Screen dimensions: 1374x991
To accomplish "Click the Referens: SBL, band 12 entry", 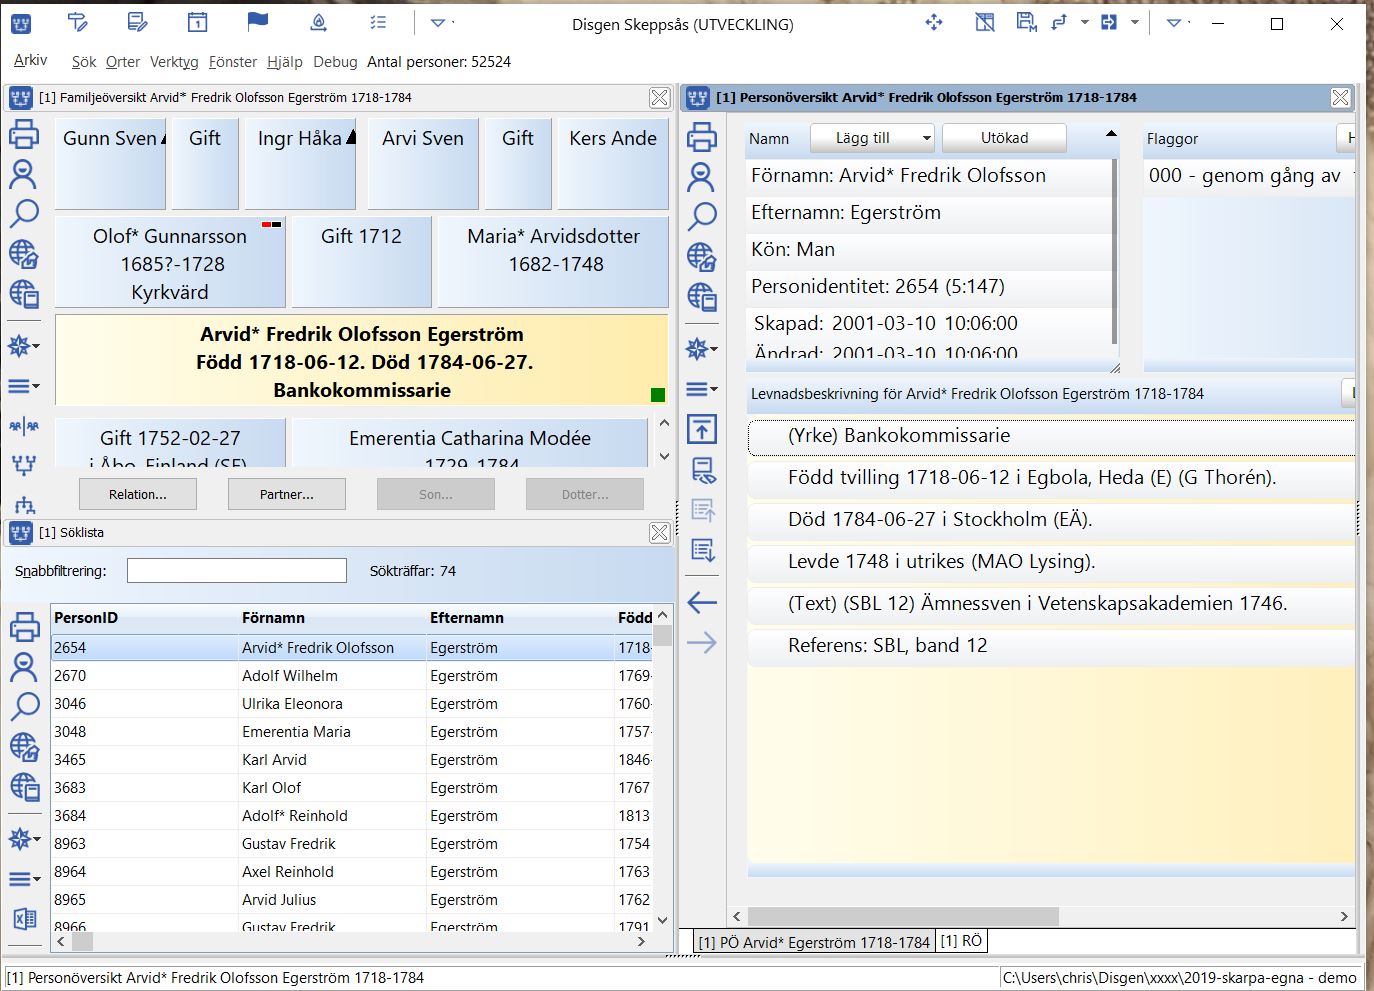I will [1051, 646].
